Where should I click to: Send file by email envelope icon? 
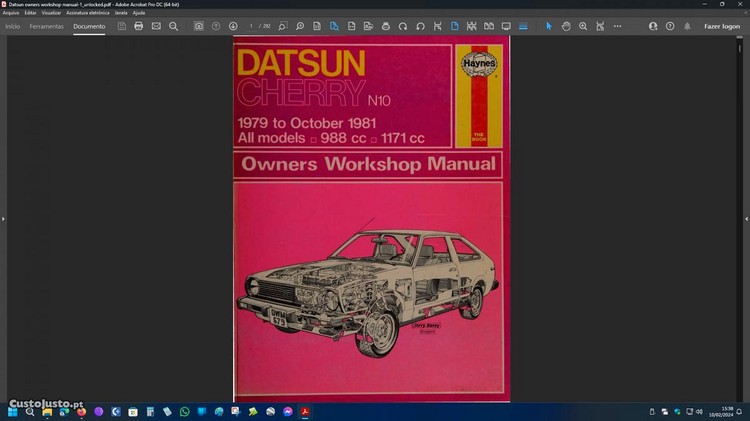156,26
